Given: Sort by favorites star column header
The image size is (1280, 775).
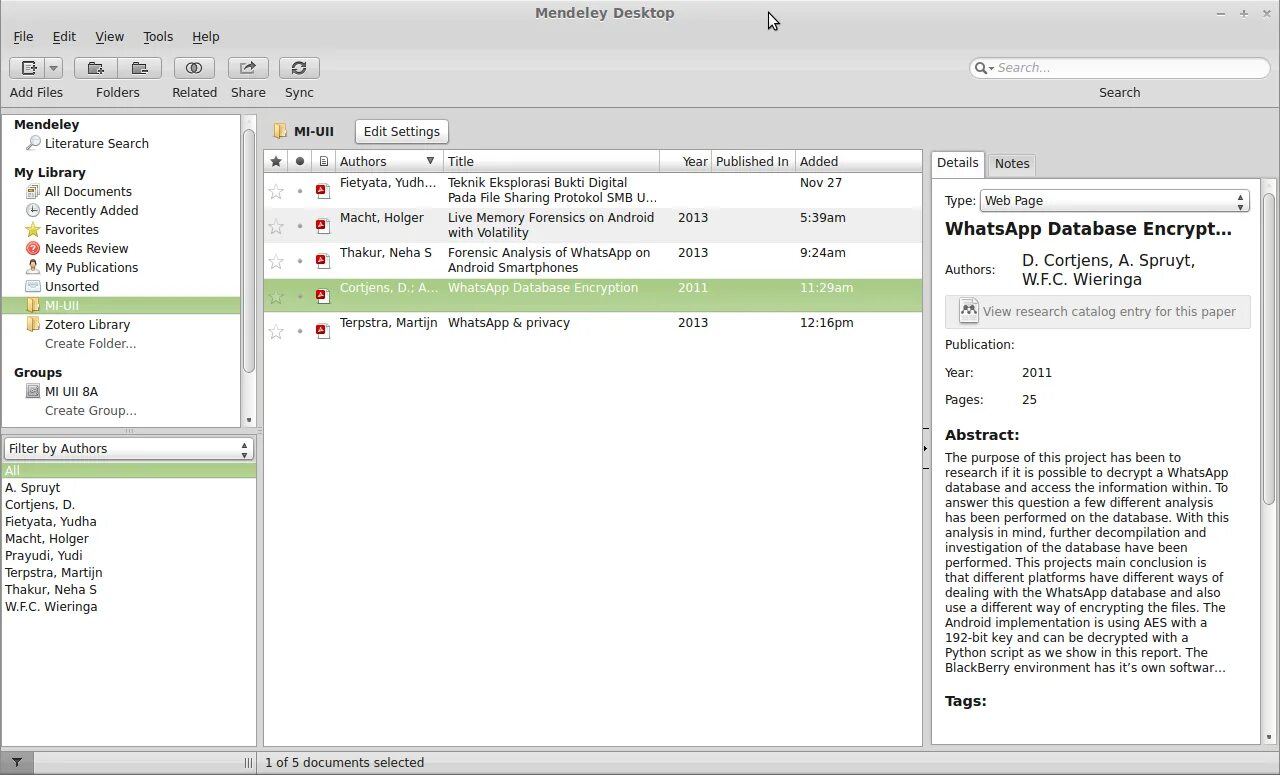Looking at the screenshot, I should (x=276, y=161).
